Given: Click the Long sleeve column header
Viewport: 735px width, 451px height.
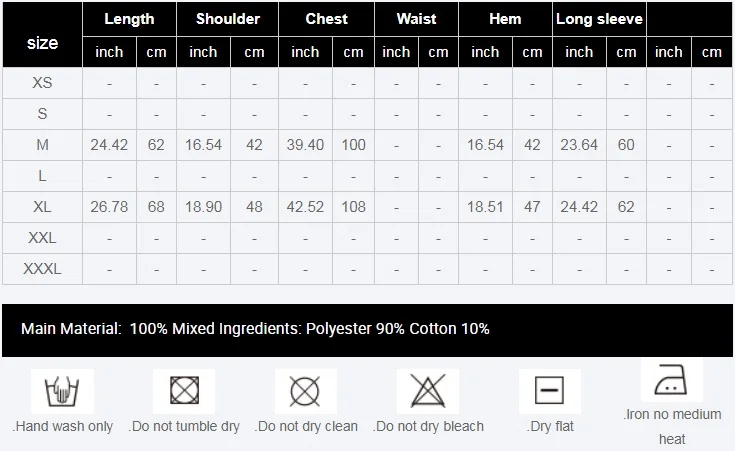Looking at the screenshot, I should pyautogui.click(x=599, y=19).
